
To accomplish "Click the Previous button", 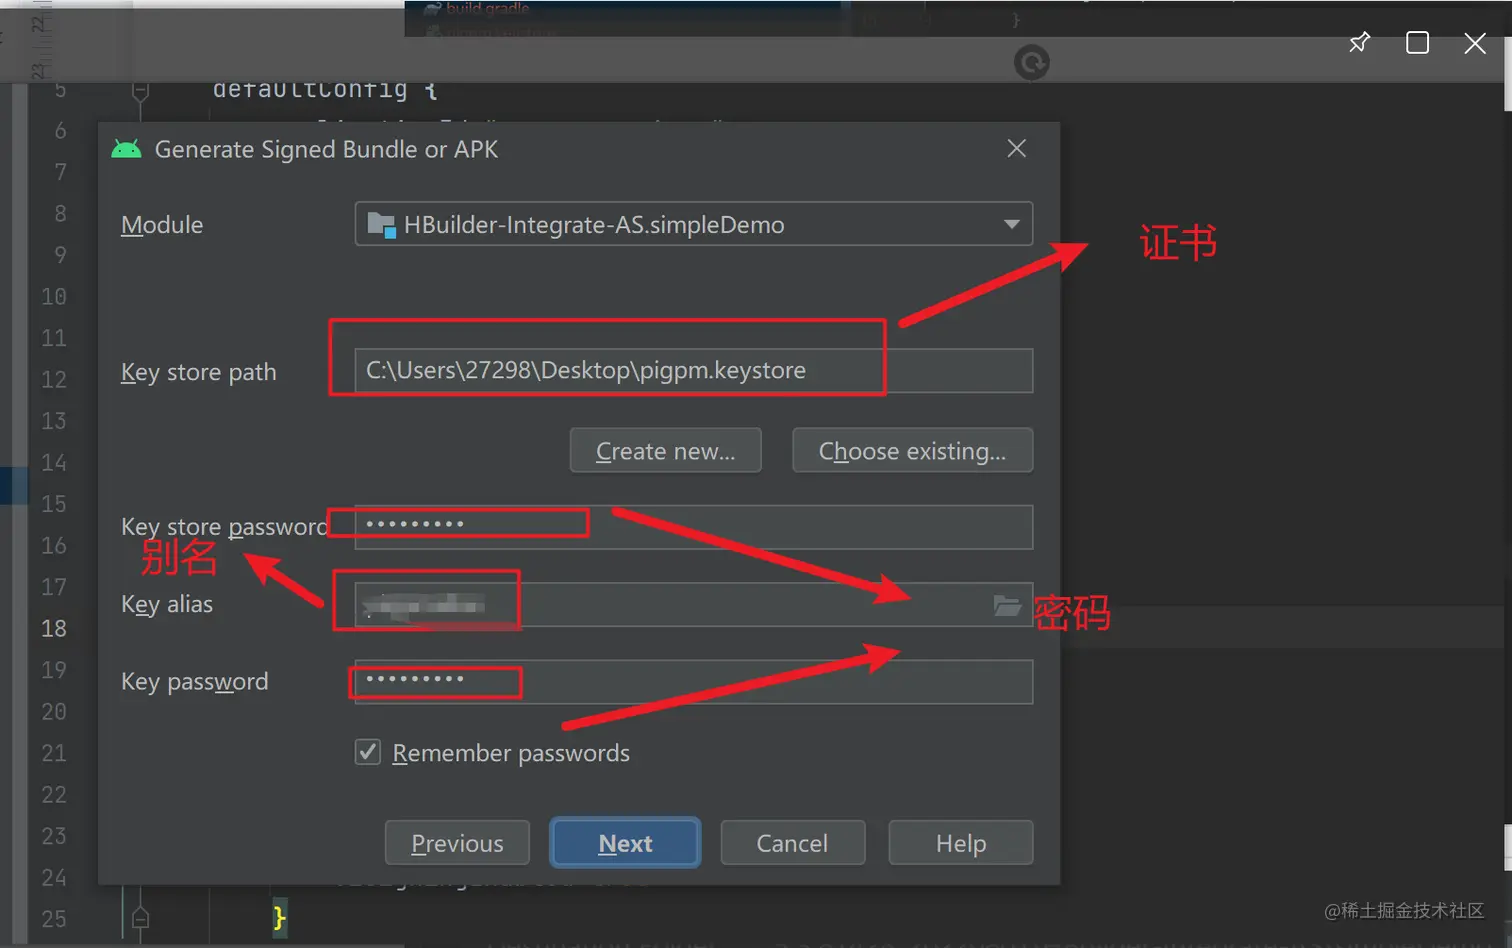I will coord(458,843).
